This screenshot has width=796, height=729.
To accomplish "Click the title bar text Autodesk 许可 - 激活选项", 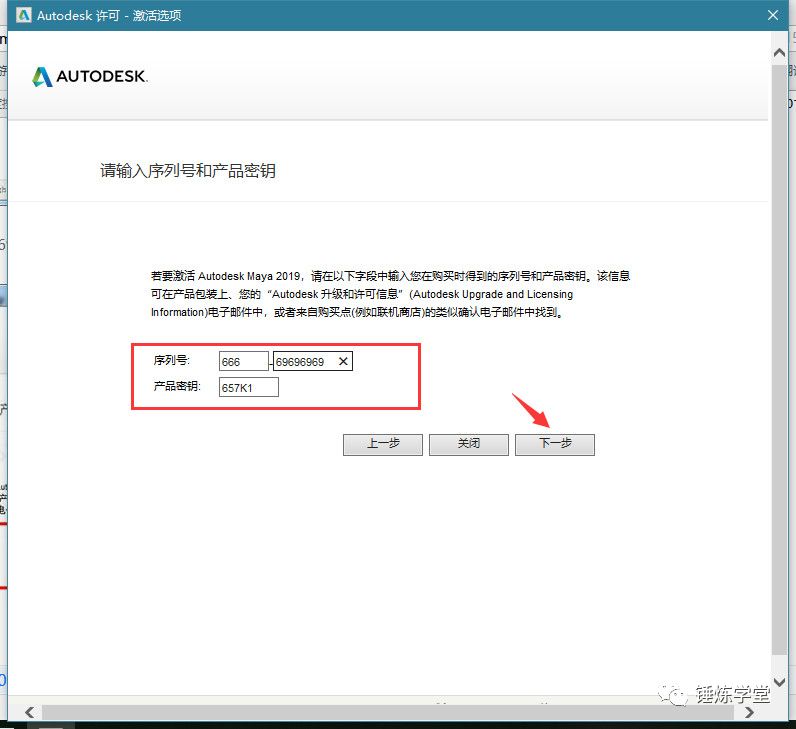I will point(109,16).
